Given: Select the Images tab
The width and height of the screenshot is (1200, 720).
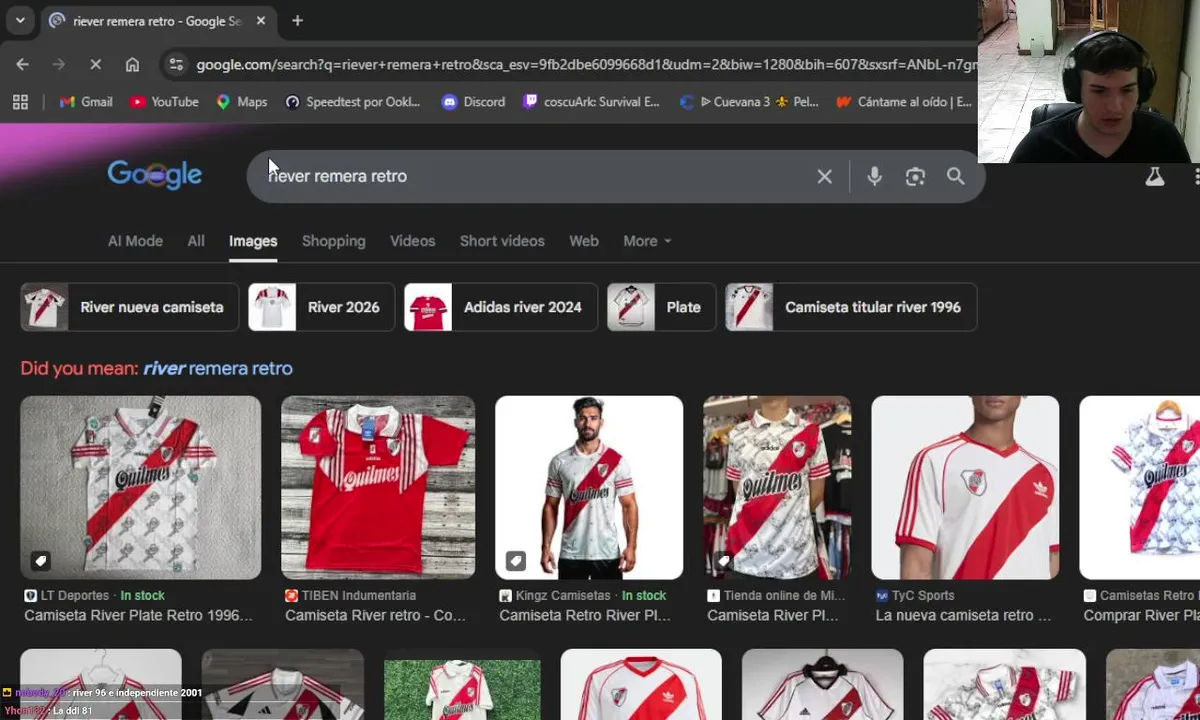Looking at the screenshot, I should 253,241.
